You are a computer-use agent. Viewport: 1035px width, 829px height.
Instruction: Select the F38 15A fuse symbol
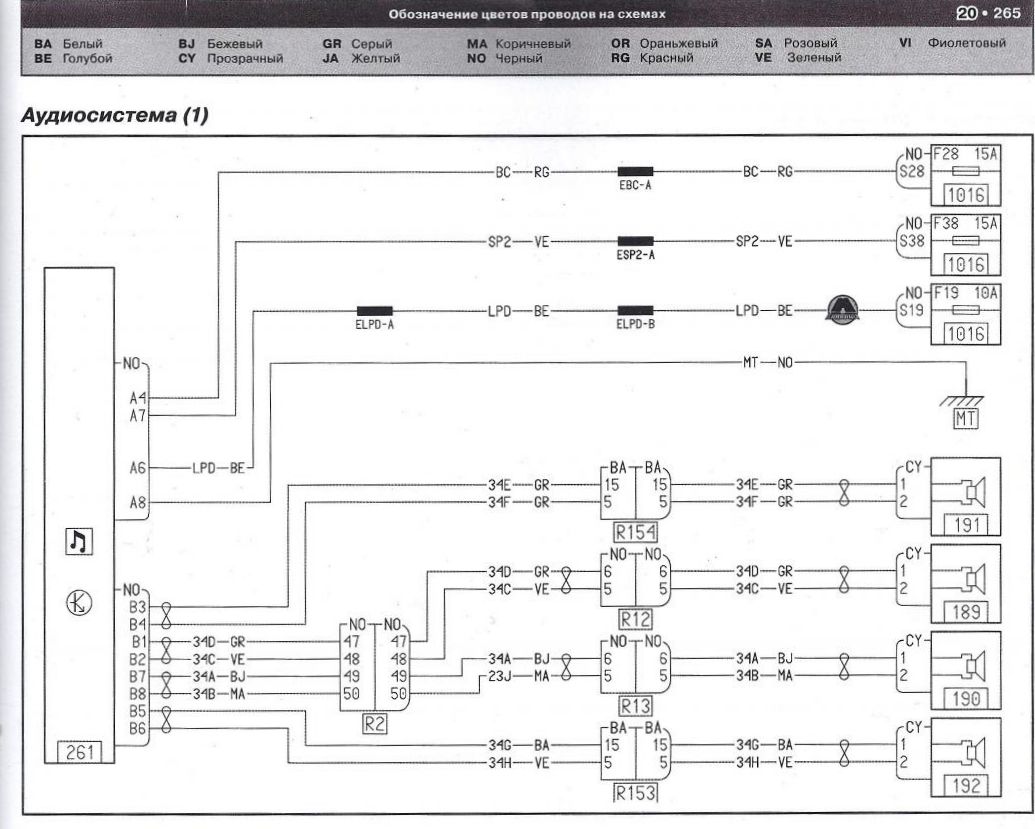click(965, 242)
